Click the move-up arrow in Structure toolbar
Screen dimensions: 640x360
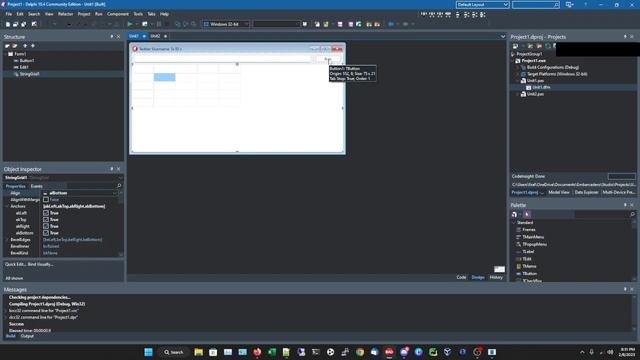(x=25, y=46)
